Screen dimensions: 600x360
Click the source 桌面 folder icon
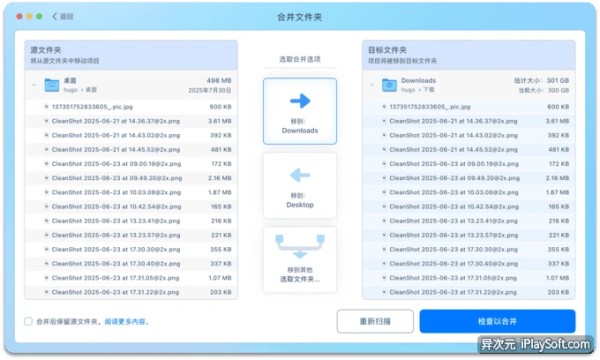(52, 85)
